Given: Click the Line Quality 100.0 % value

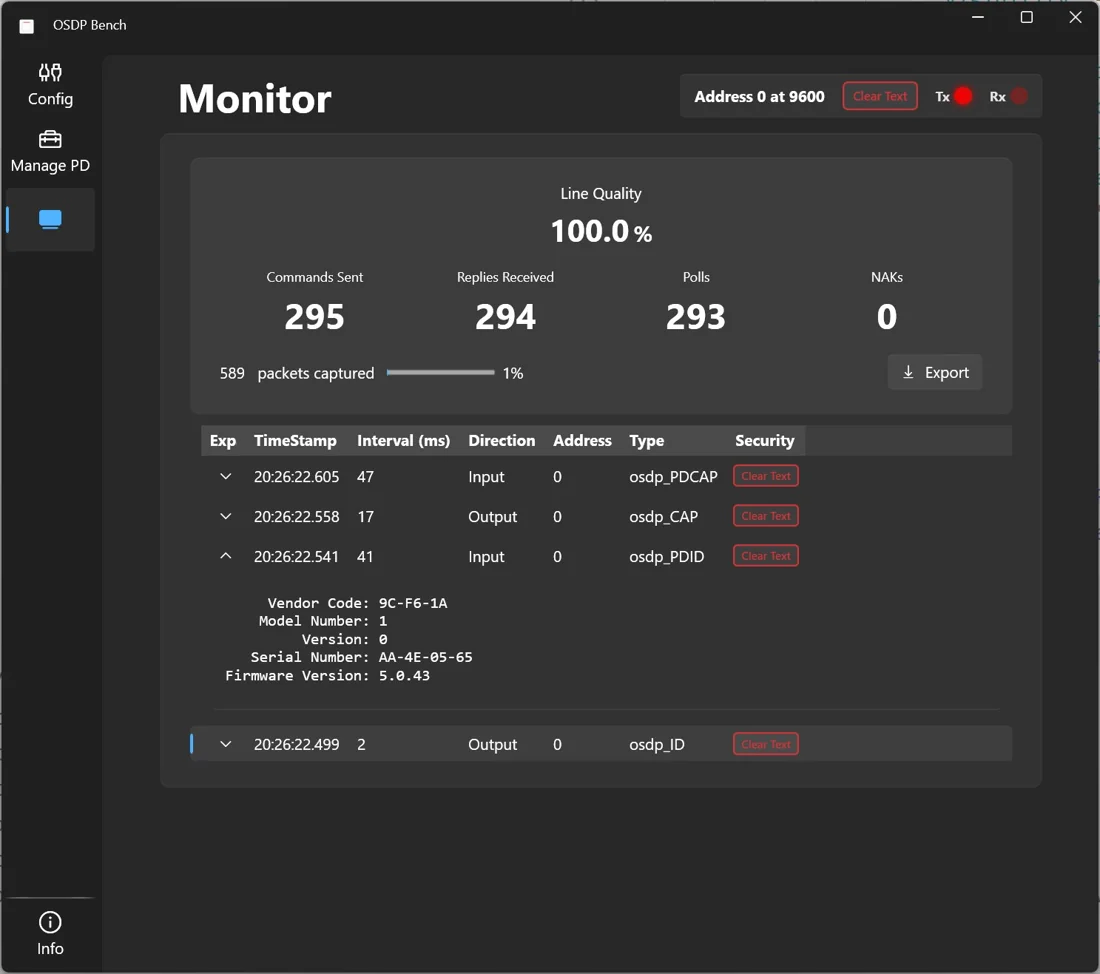Looking at the screenshot, I should [601, 232].
